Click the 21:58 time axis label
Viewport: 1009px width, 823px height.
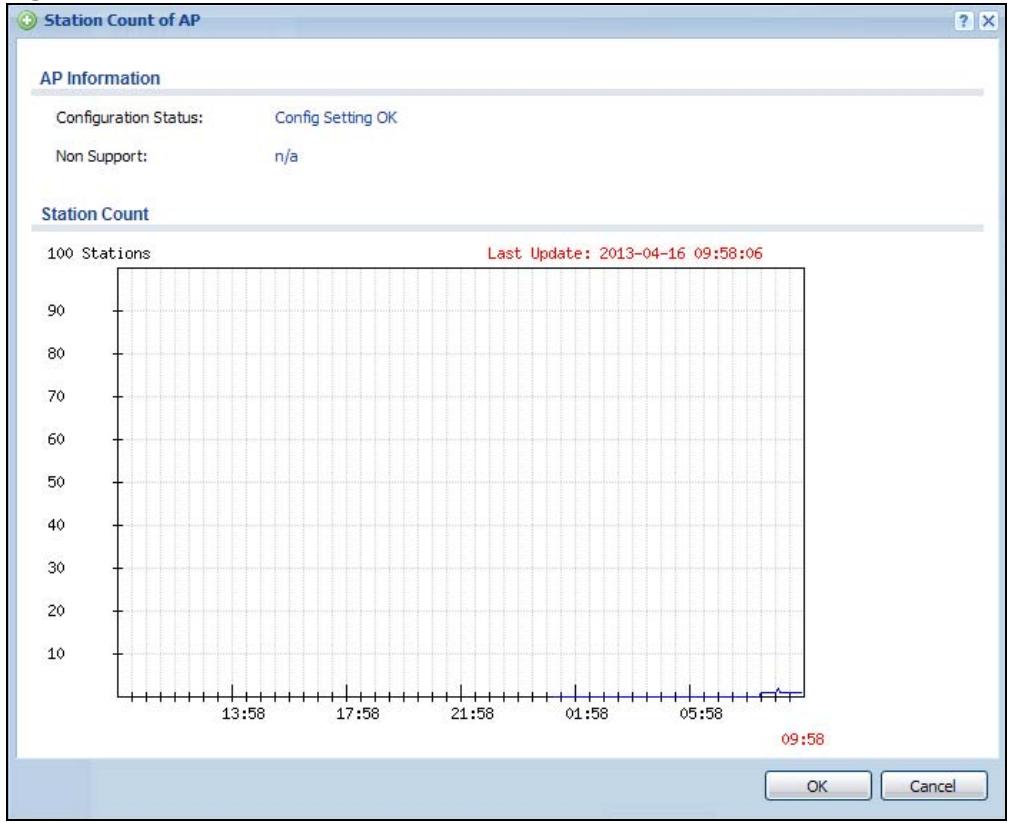472,714
